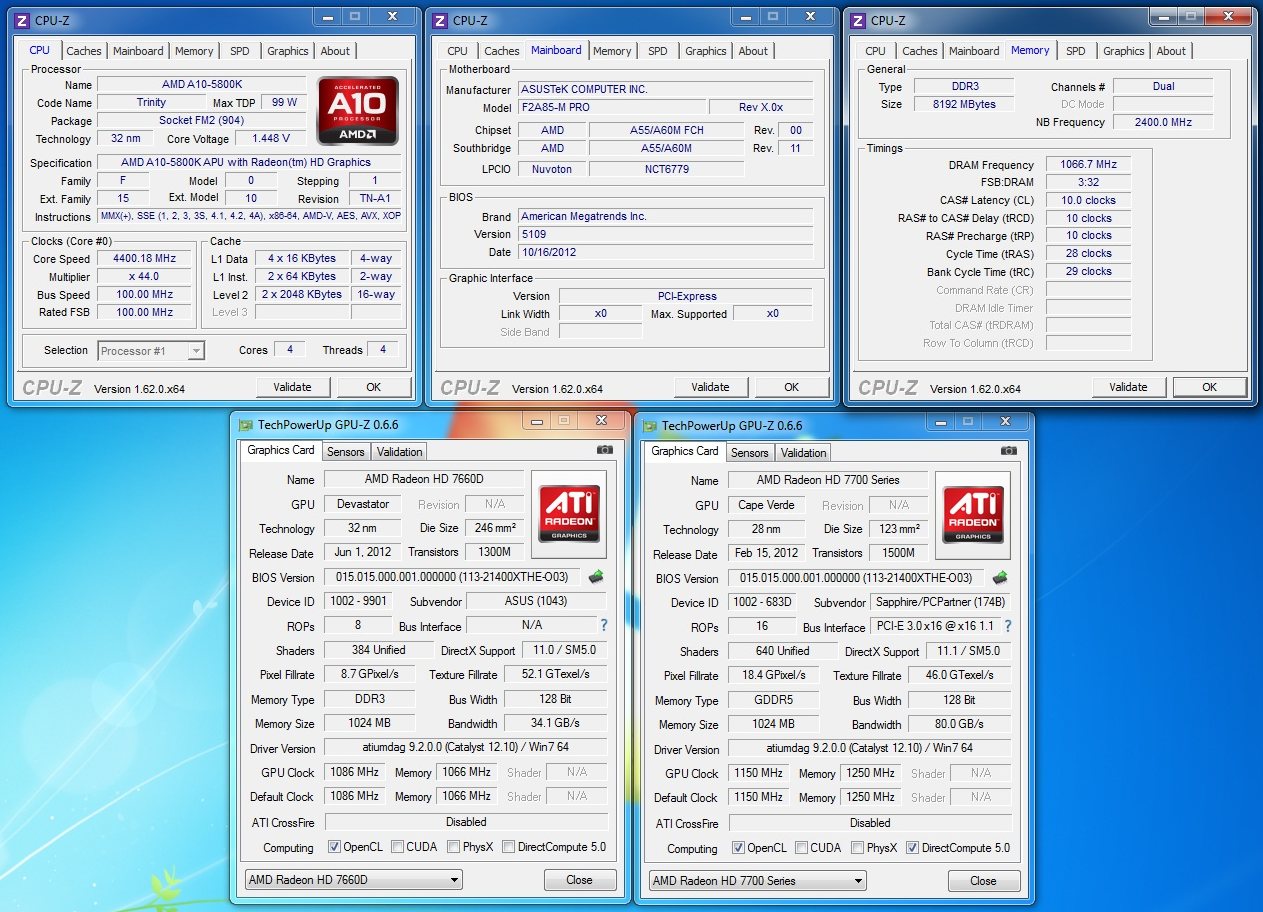Expand the AMD Radeon HD 7700 Series GPU dropdown

[758, 881]
